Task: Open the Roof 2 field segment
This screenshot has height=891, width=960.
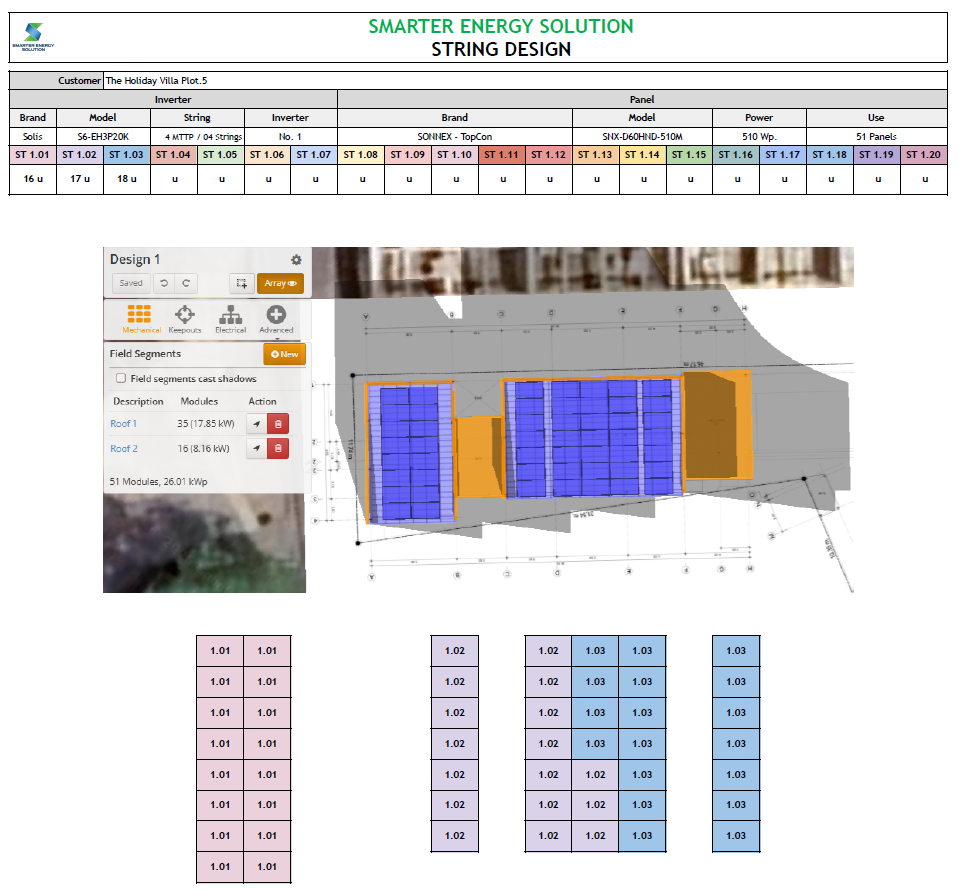Action: (x=124, y=449)
